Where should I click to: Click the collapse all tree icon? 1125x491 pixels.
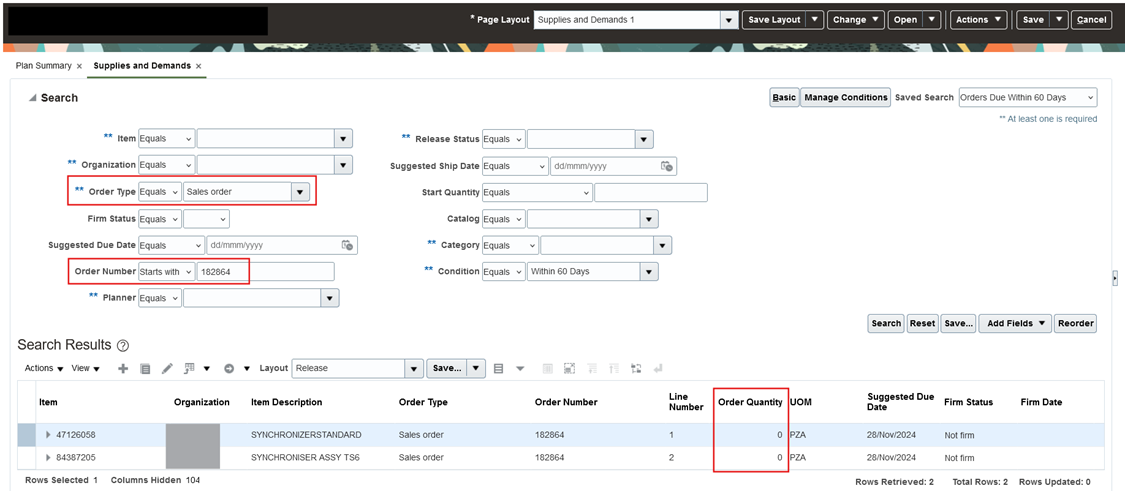tap(613, 368)
